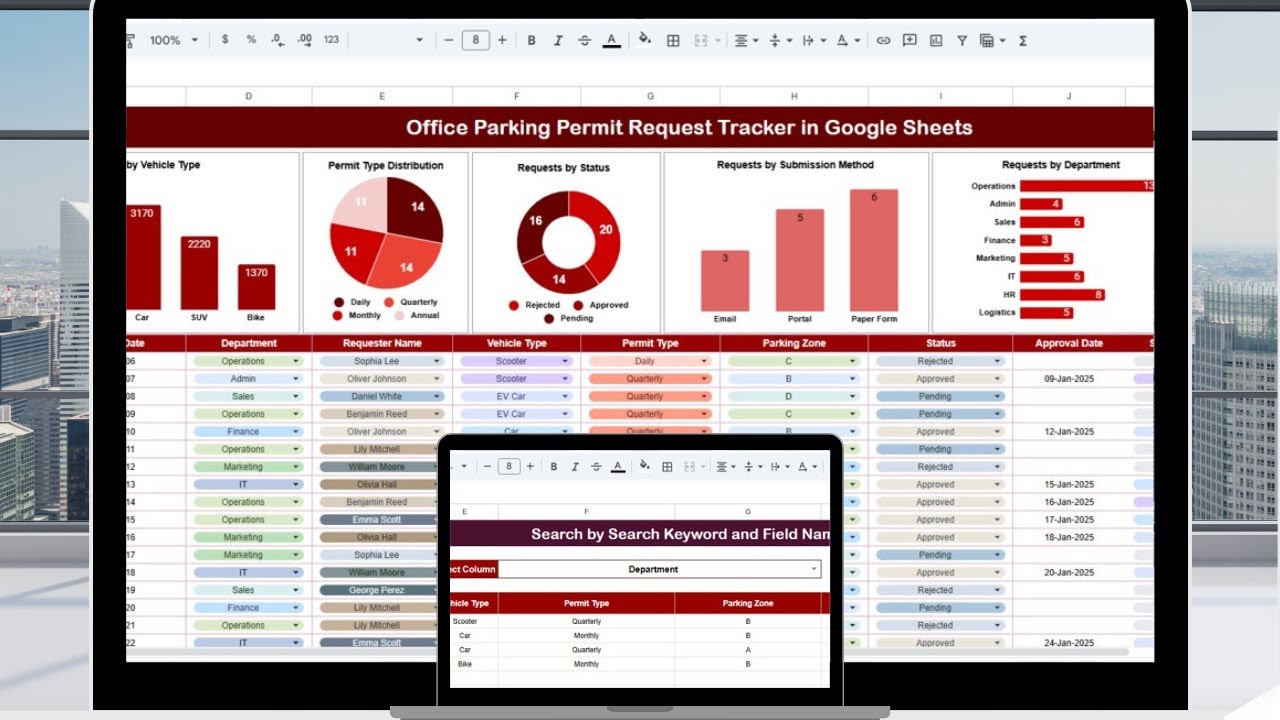
Task: Click the Permit Type header in Search window
Action: coord(586,603)
